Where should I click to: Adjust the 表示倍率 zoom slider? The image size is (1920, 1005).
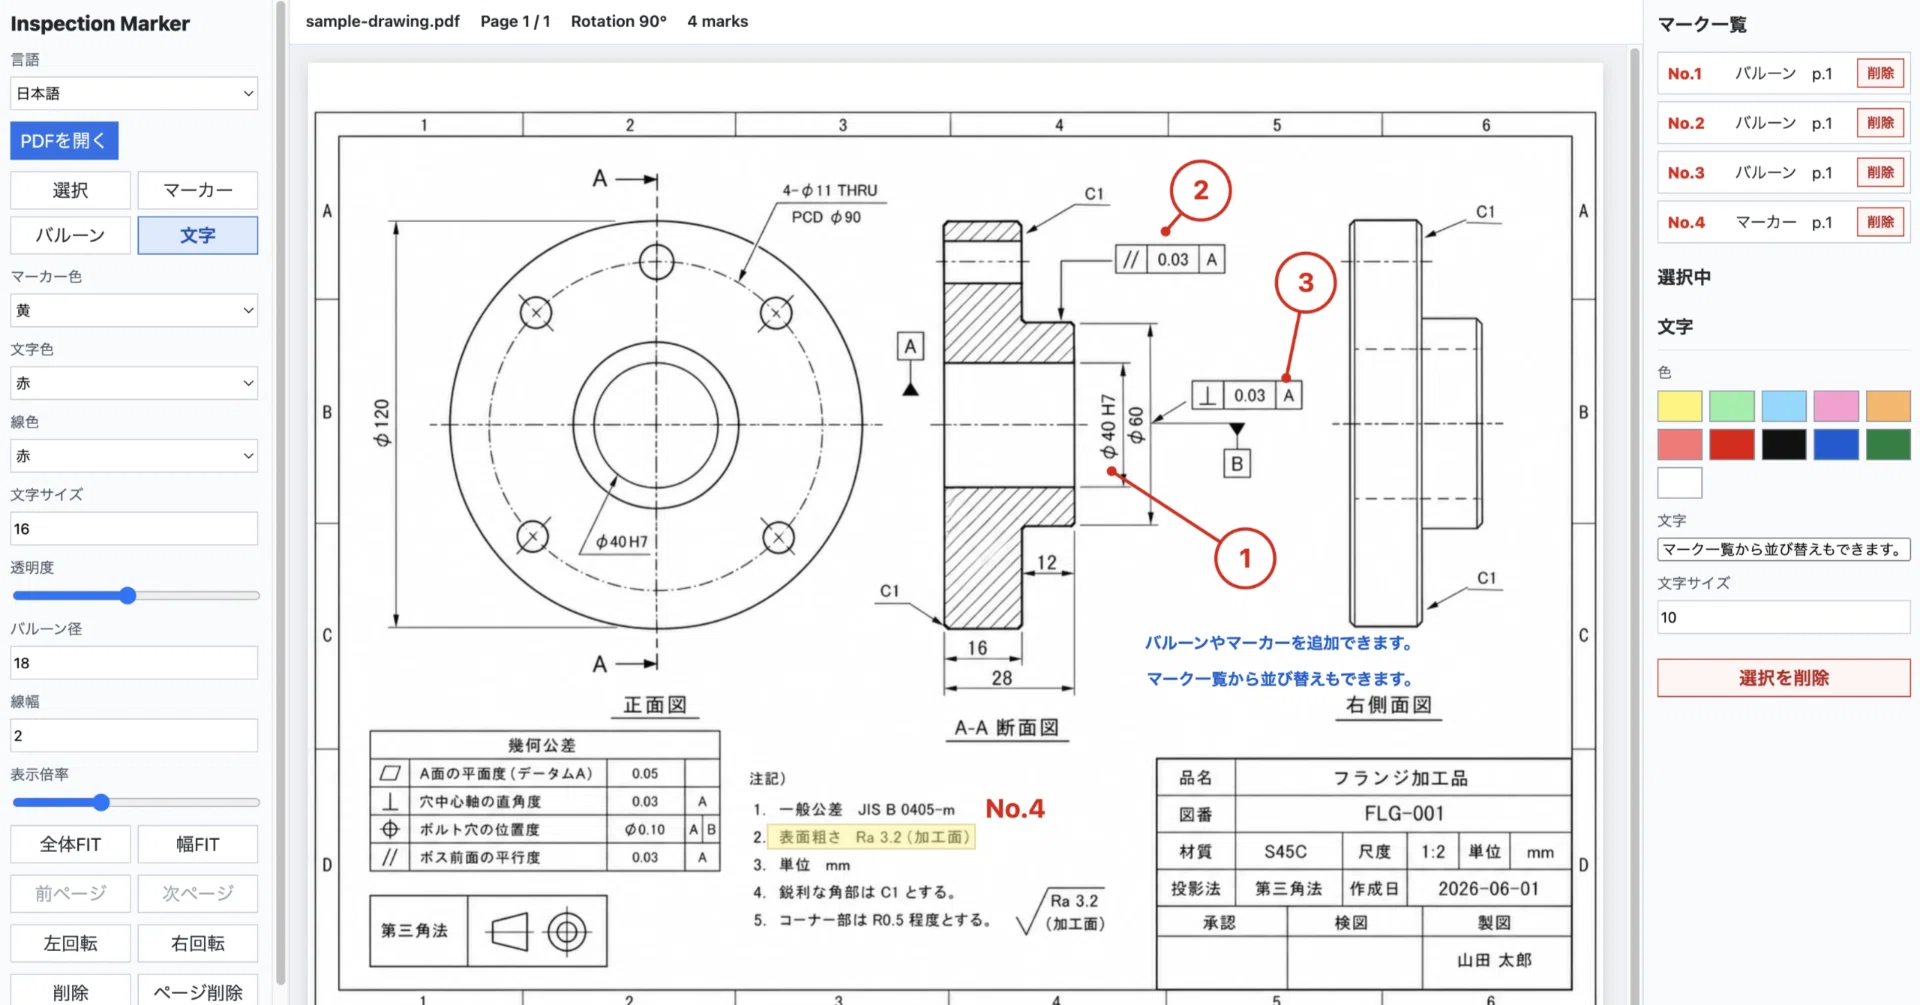[135, 802]
